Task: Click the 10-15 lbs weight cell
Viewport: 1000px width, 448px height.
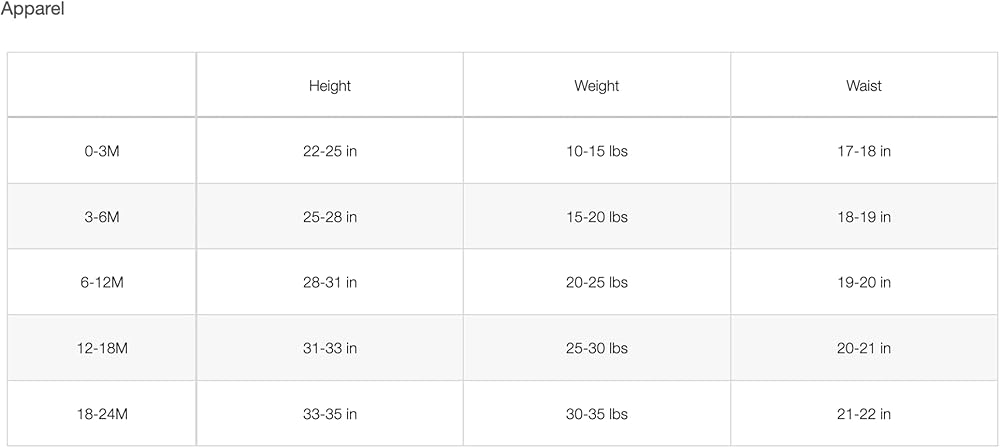Action: point(597,152)
